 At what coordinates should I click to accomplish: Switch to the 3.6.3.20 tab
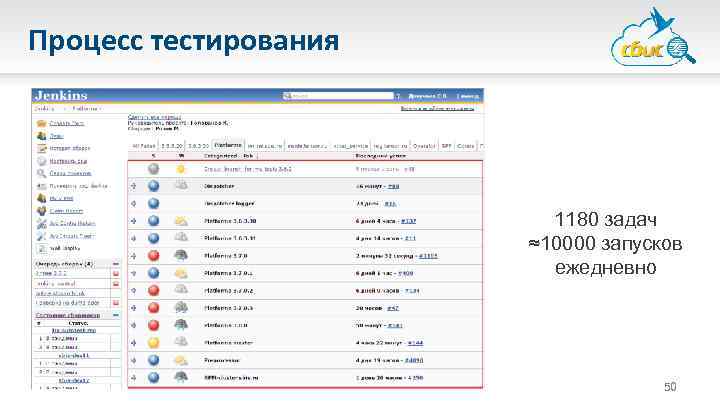[x=172, y=146]
